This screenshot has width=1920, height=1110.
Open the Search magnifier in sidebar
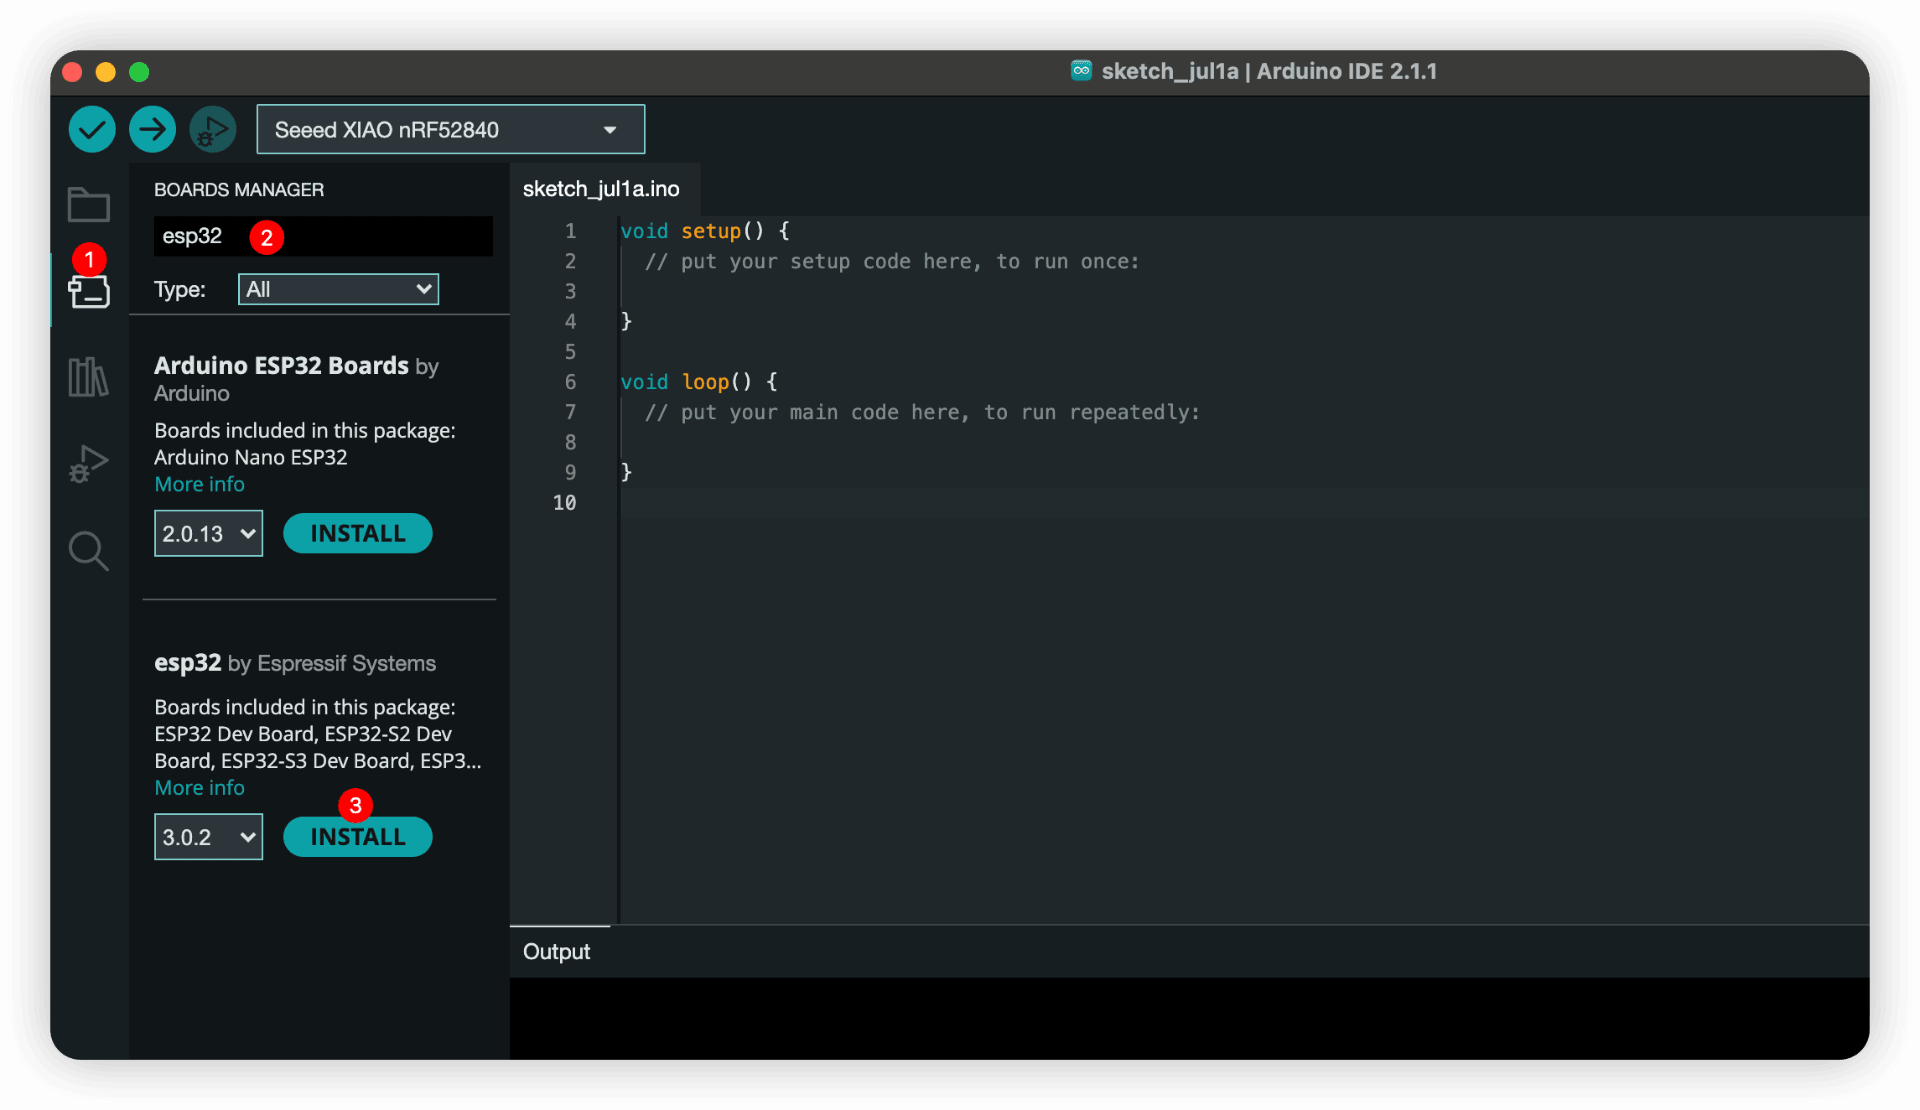89,550
